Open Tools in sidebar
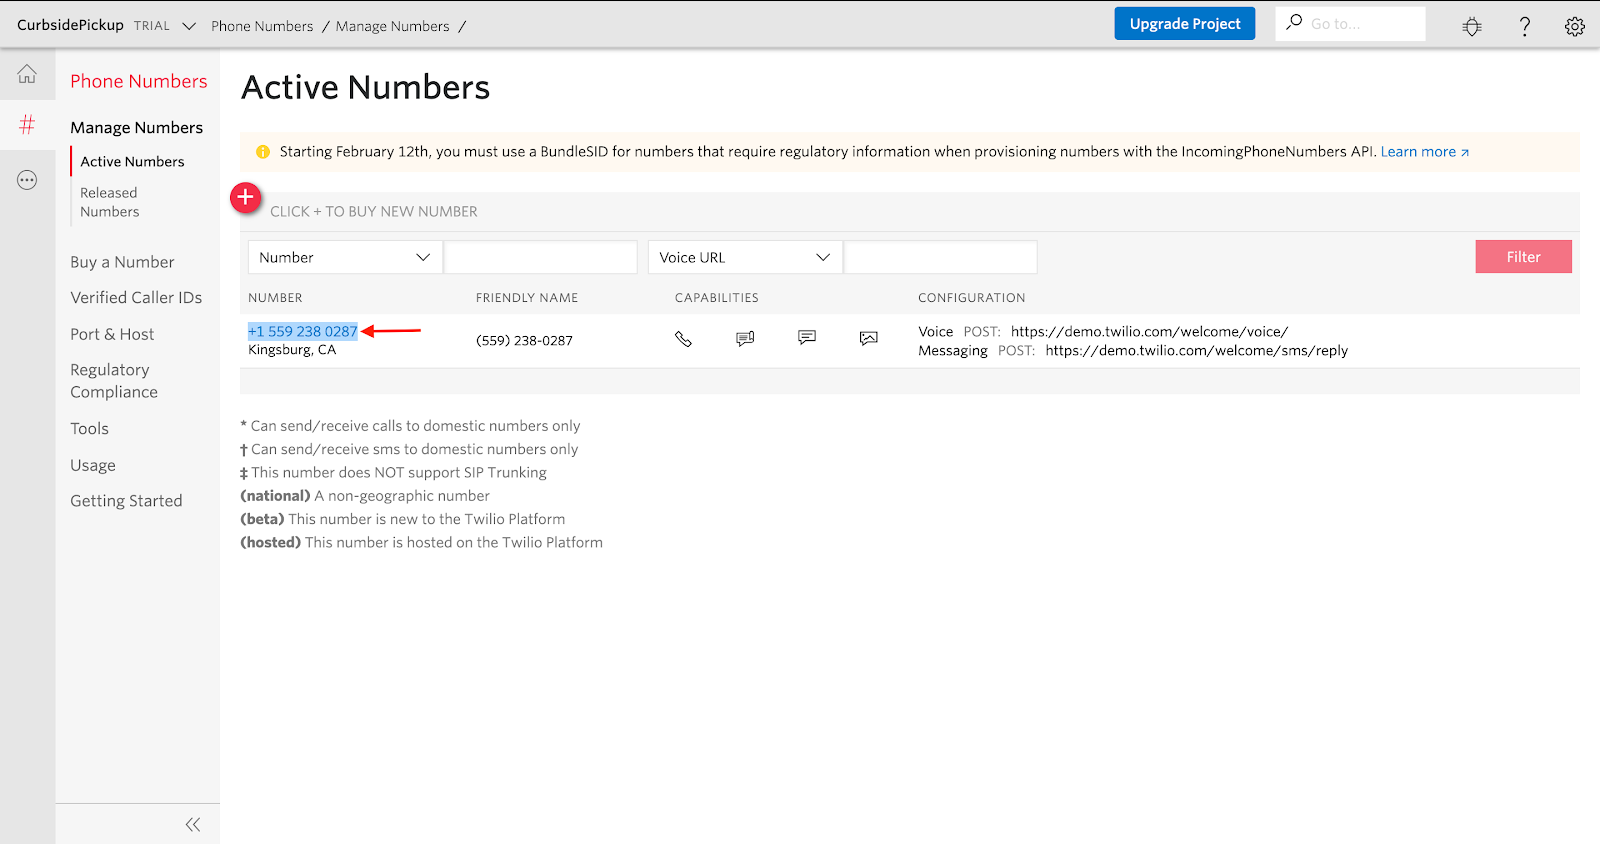The width and height of the screenshot is (1600, 844). point(89,428)
